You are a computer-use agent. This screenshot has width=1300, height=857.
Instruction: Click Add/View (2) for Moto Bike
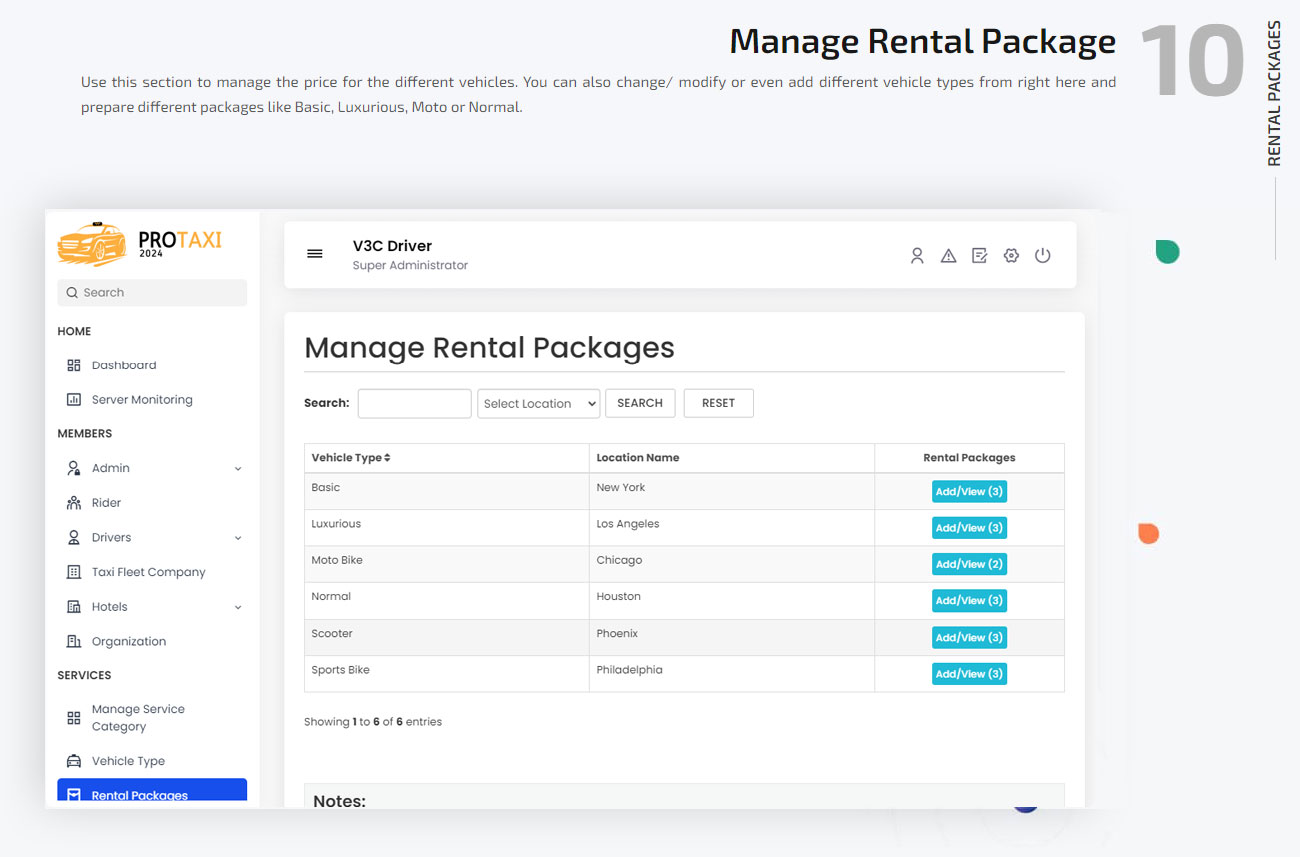pyautogui.click(x=969, y=564)
